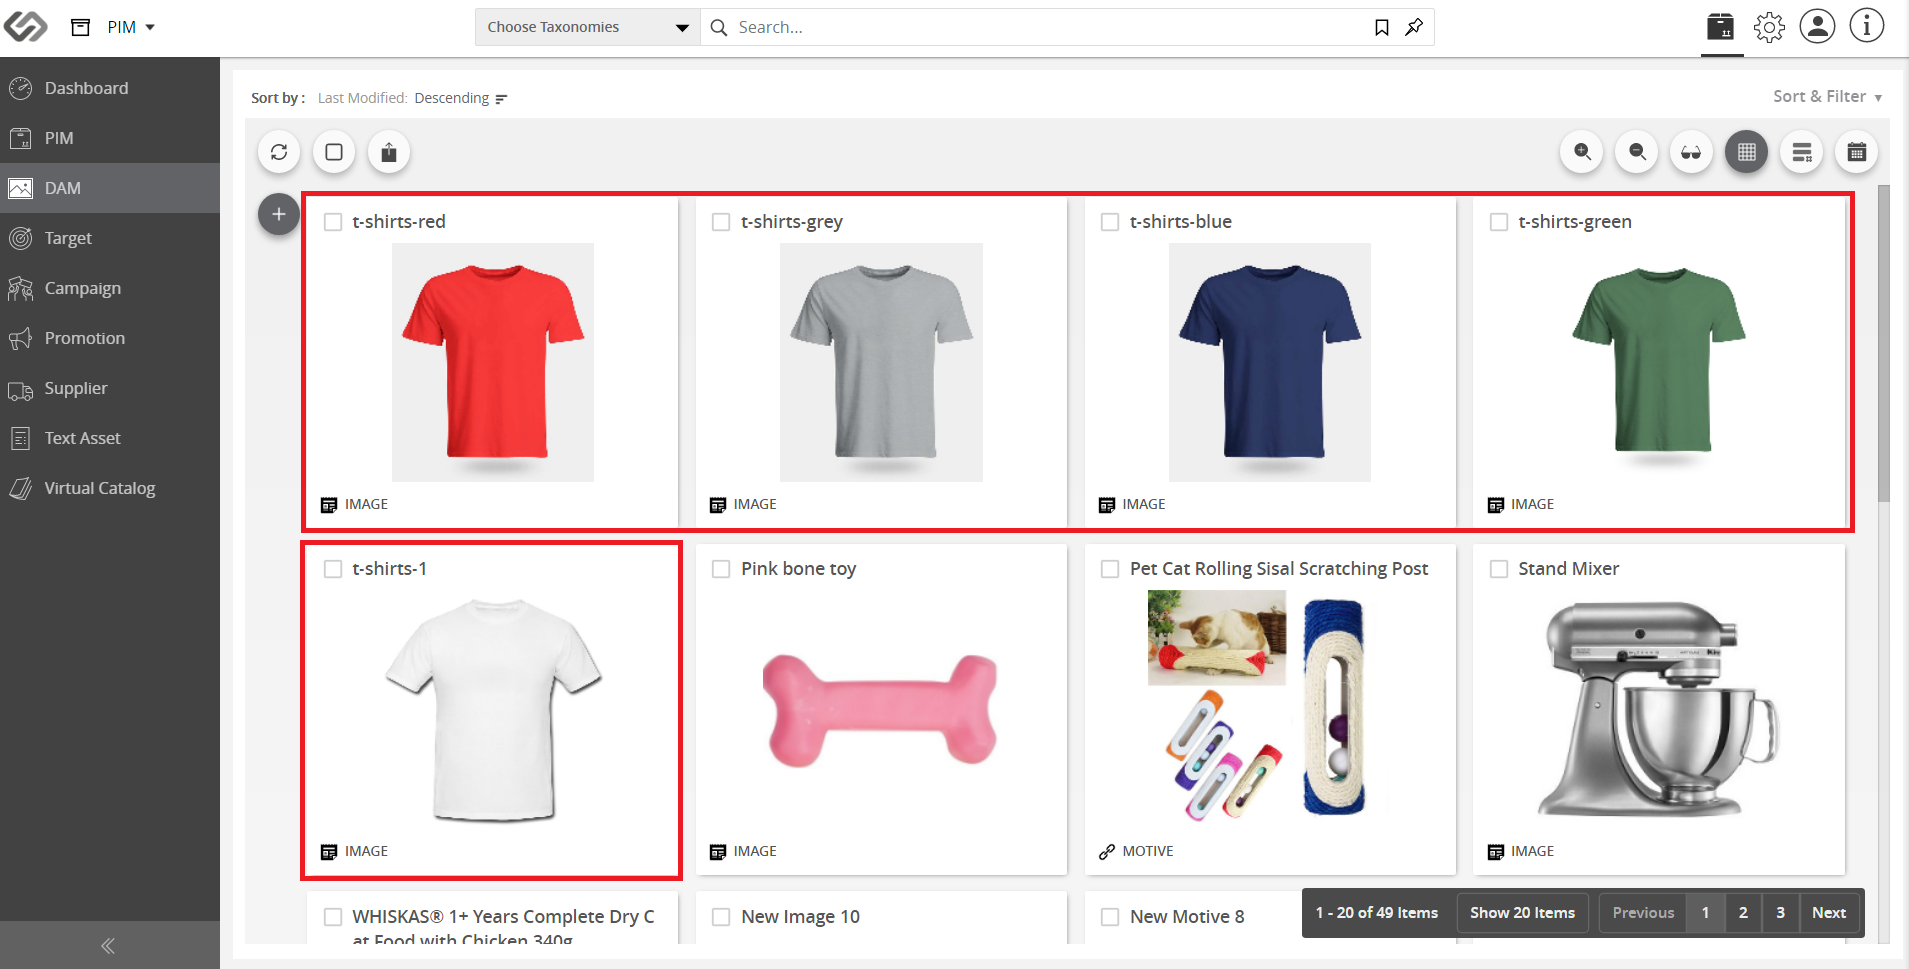Toggle Descending sort order

coord(461,98)
